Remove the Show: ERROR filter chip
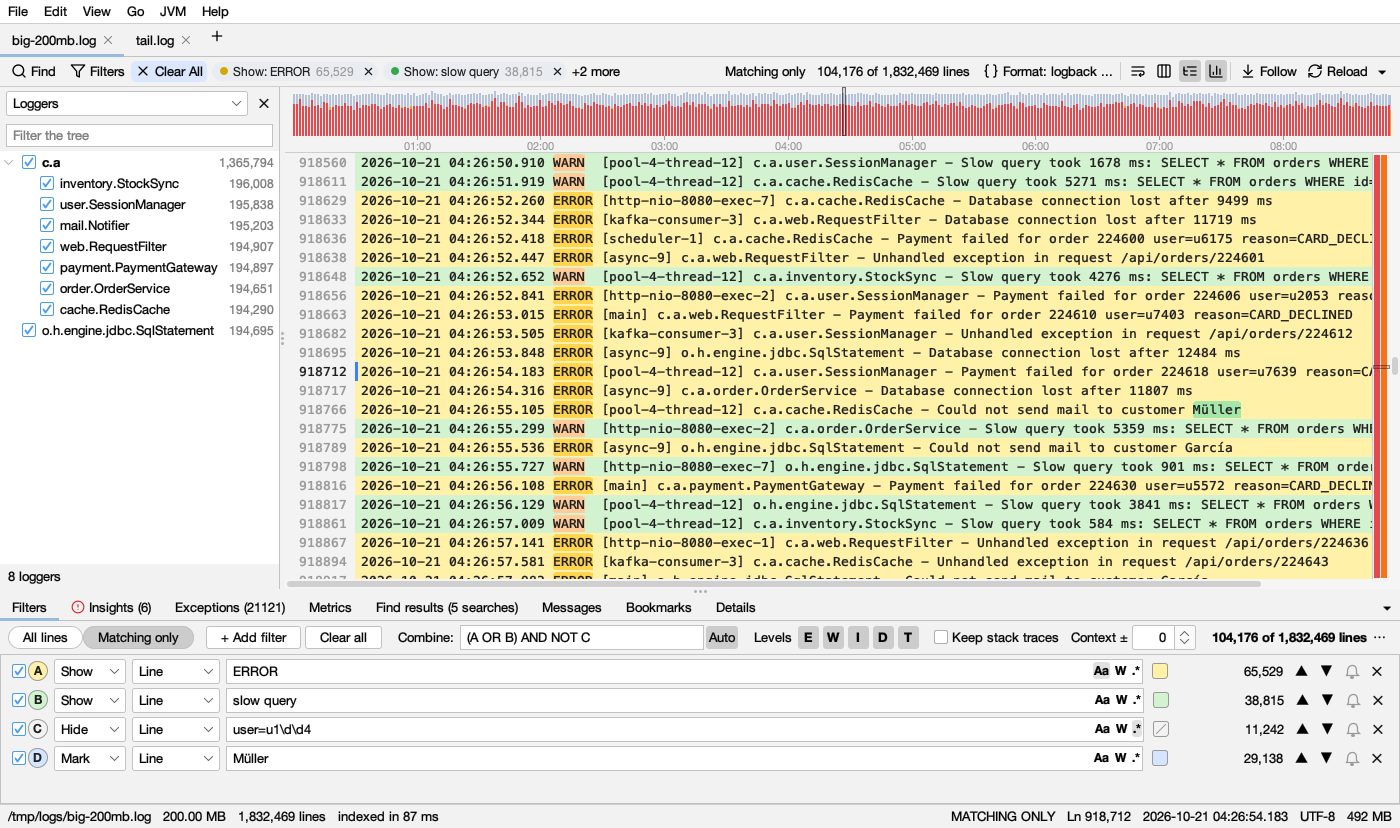 click(x=368, y=71)
